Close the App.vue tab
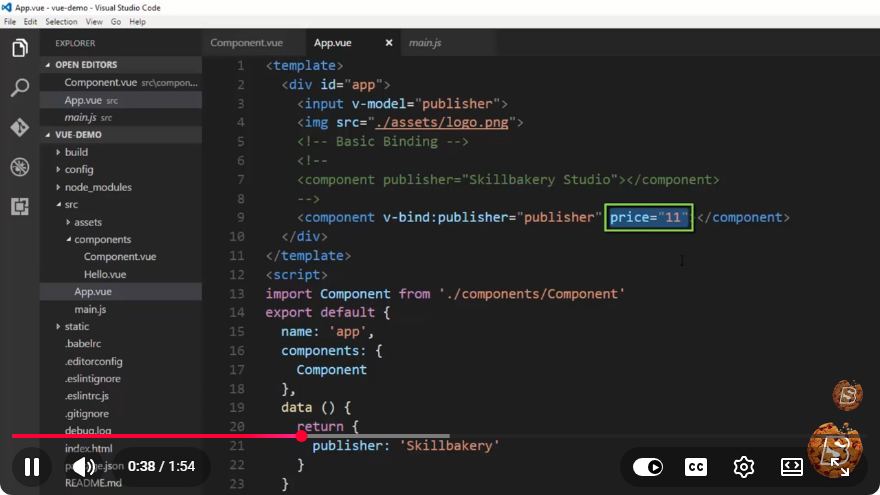This screenshot has height=495, width=880. [x=388, y=43]
